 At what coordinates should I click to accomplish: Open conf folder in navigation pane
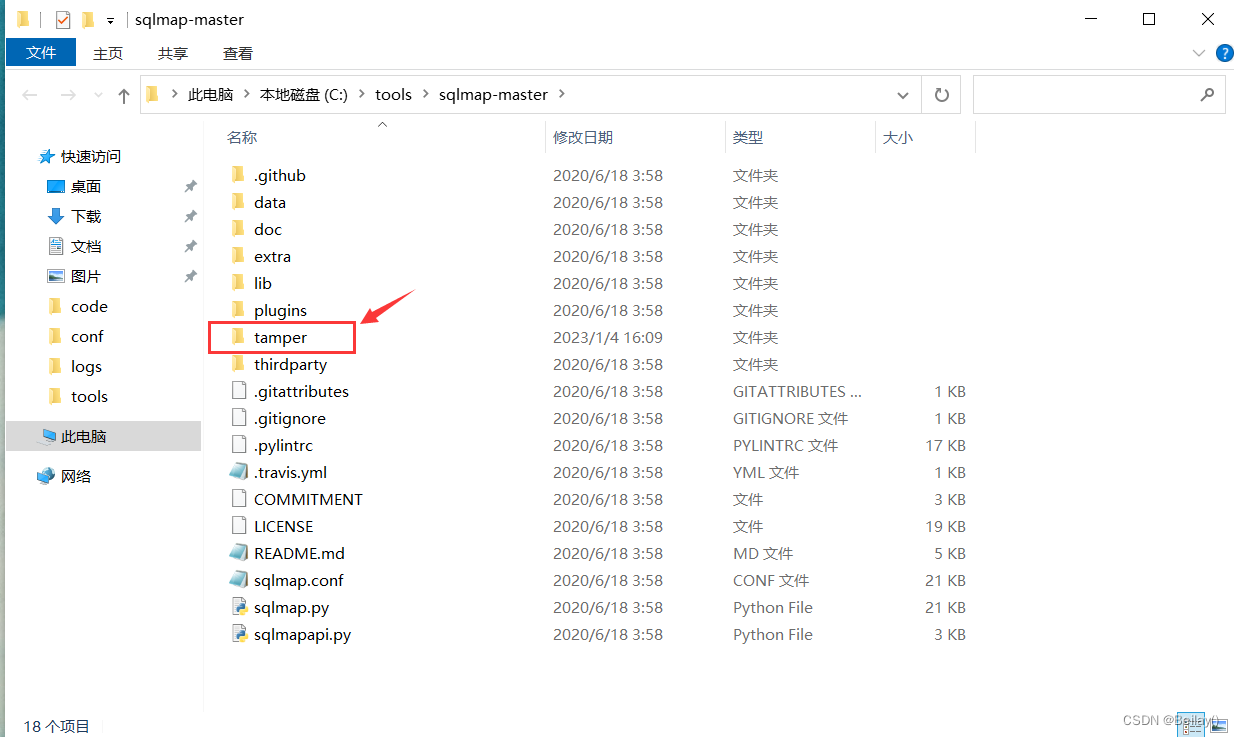pos(87,337)
